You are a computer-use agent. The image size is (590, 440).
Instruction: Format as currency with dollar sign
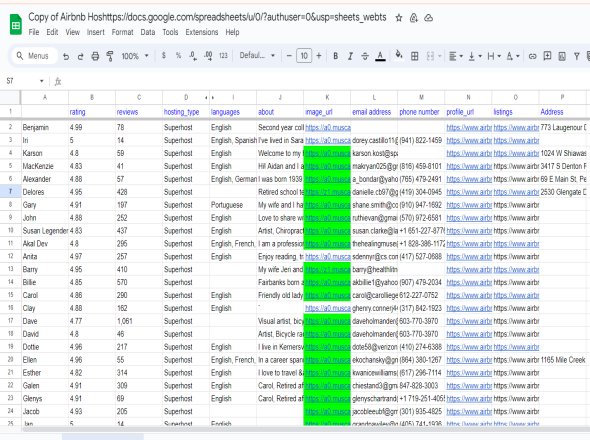tap(164, 56)
